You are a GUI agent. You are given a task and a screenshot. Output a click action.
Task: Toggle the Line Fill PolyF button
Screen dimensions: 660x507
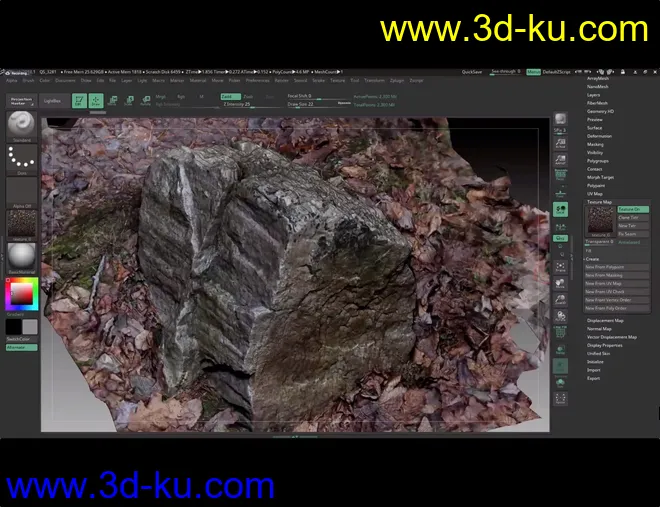[560, 332]
